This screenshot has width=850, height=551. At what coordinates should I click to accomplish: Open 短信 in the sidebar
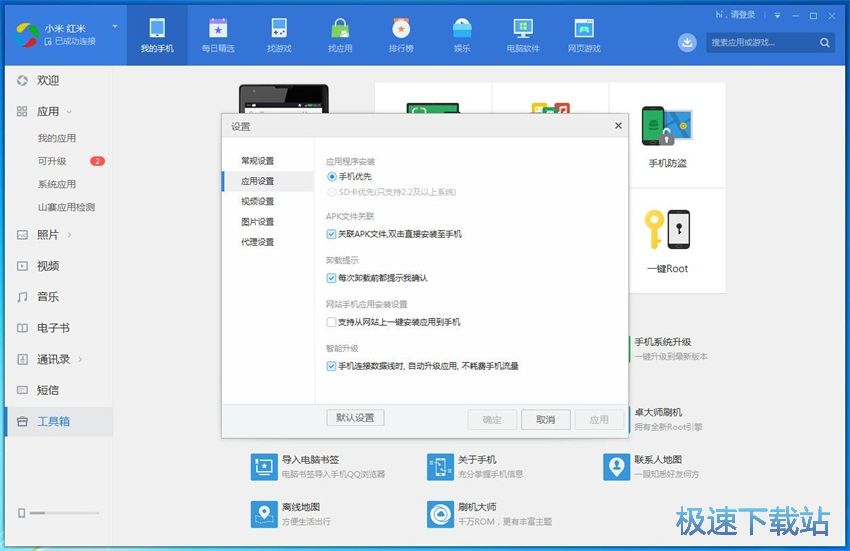point(48,390)
